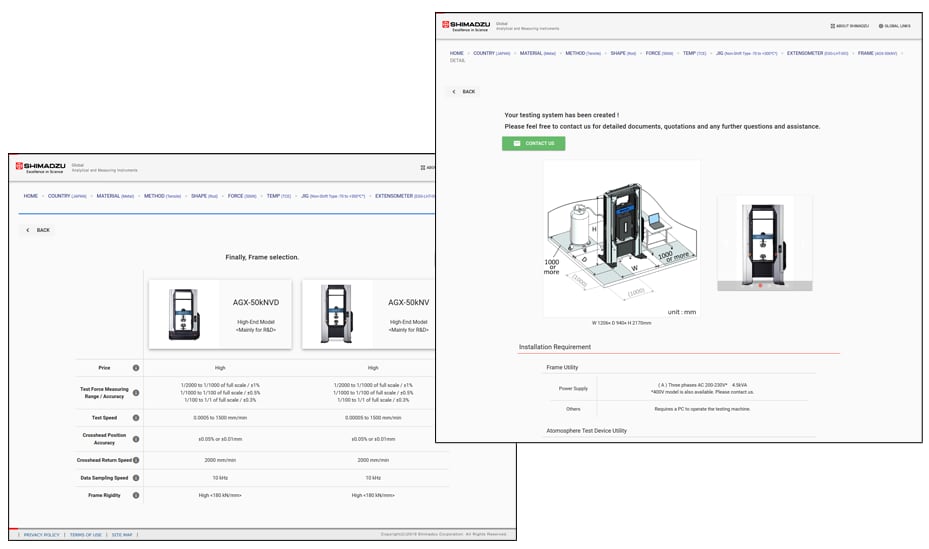Open the Terms of Use footer link

[85, 535]
